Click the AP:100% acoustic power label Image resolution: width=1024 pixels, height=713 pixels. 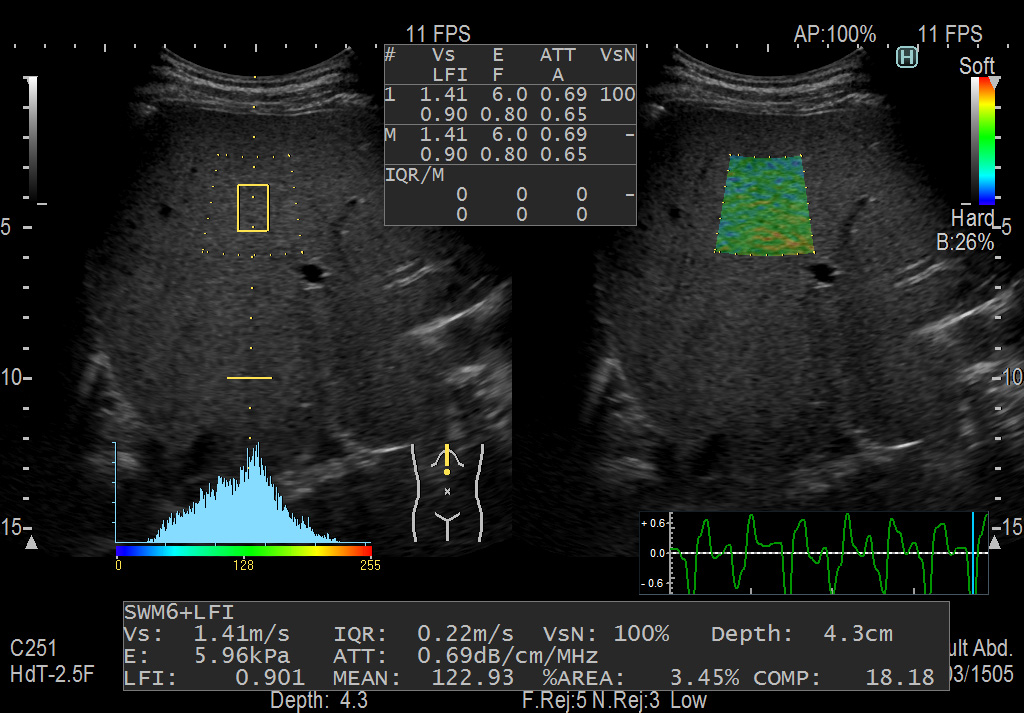coord(835,35)
